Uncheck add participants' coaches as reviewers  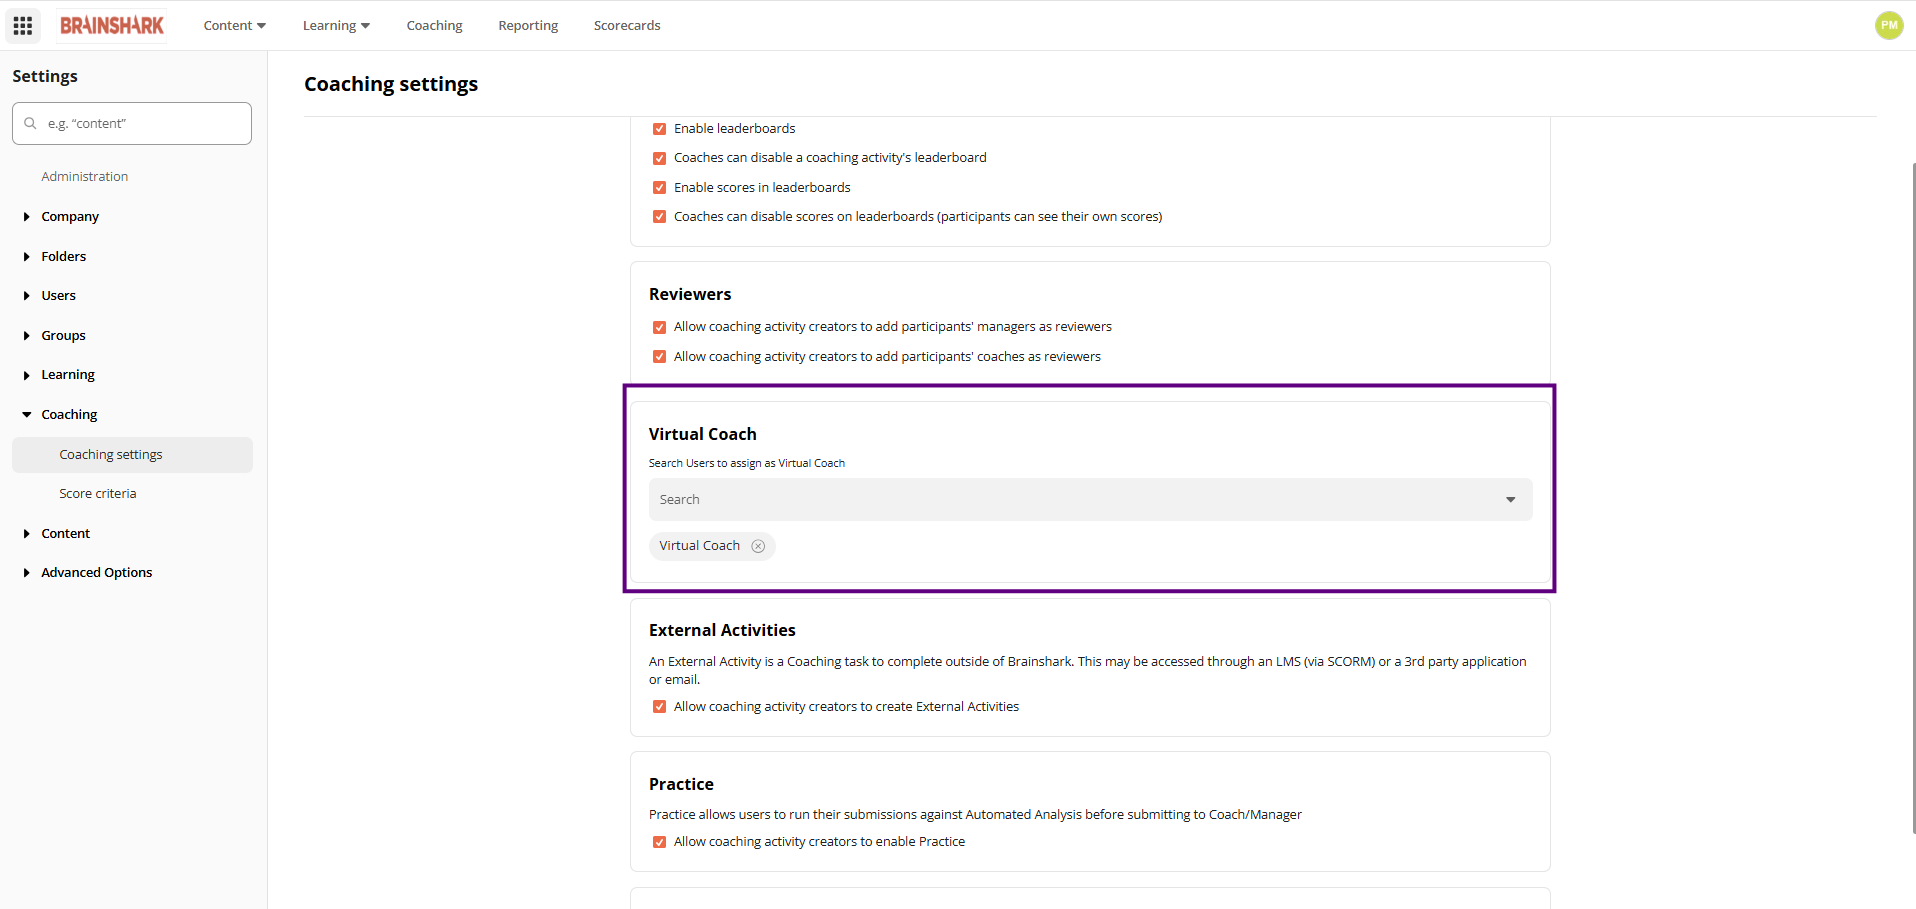pyautogui.click(x=659, y=357)
